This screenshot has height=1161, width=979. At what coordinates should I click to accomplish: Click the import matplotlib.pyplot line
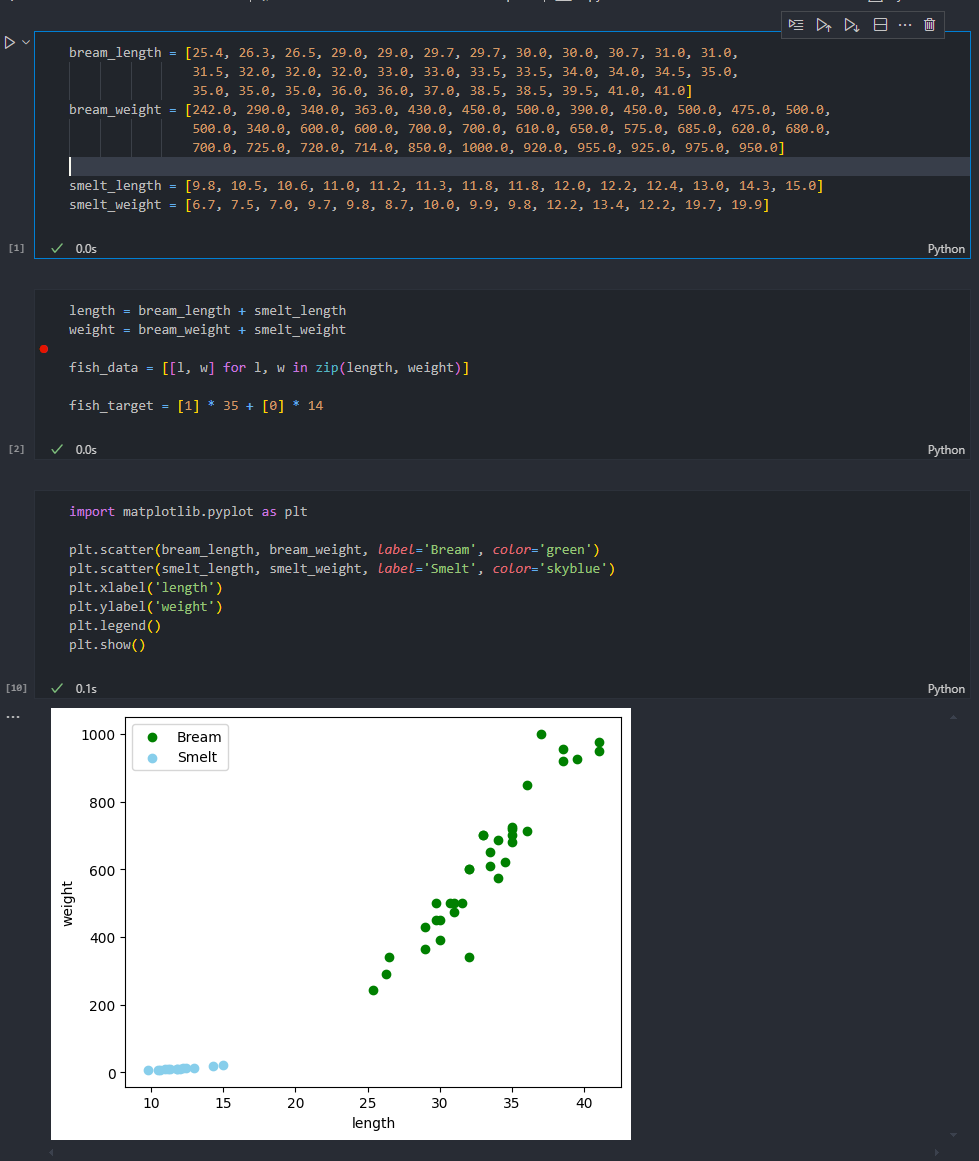pos(188,512)
